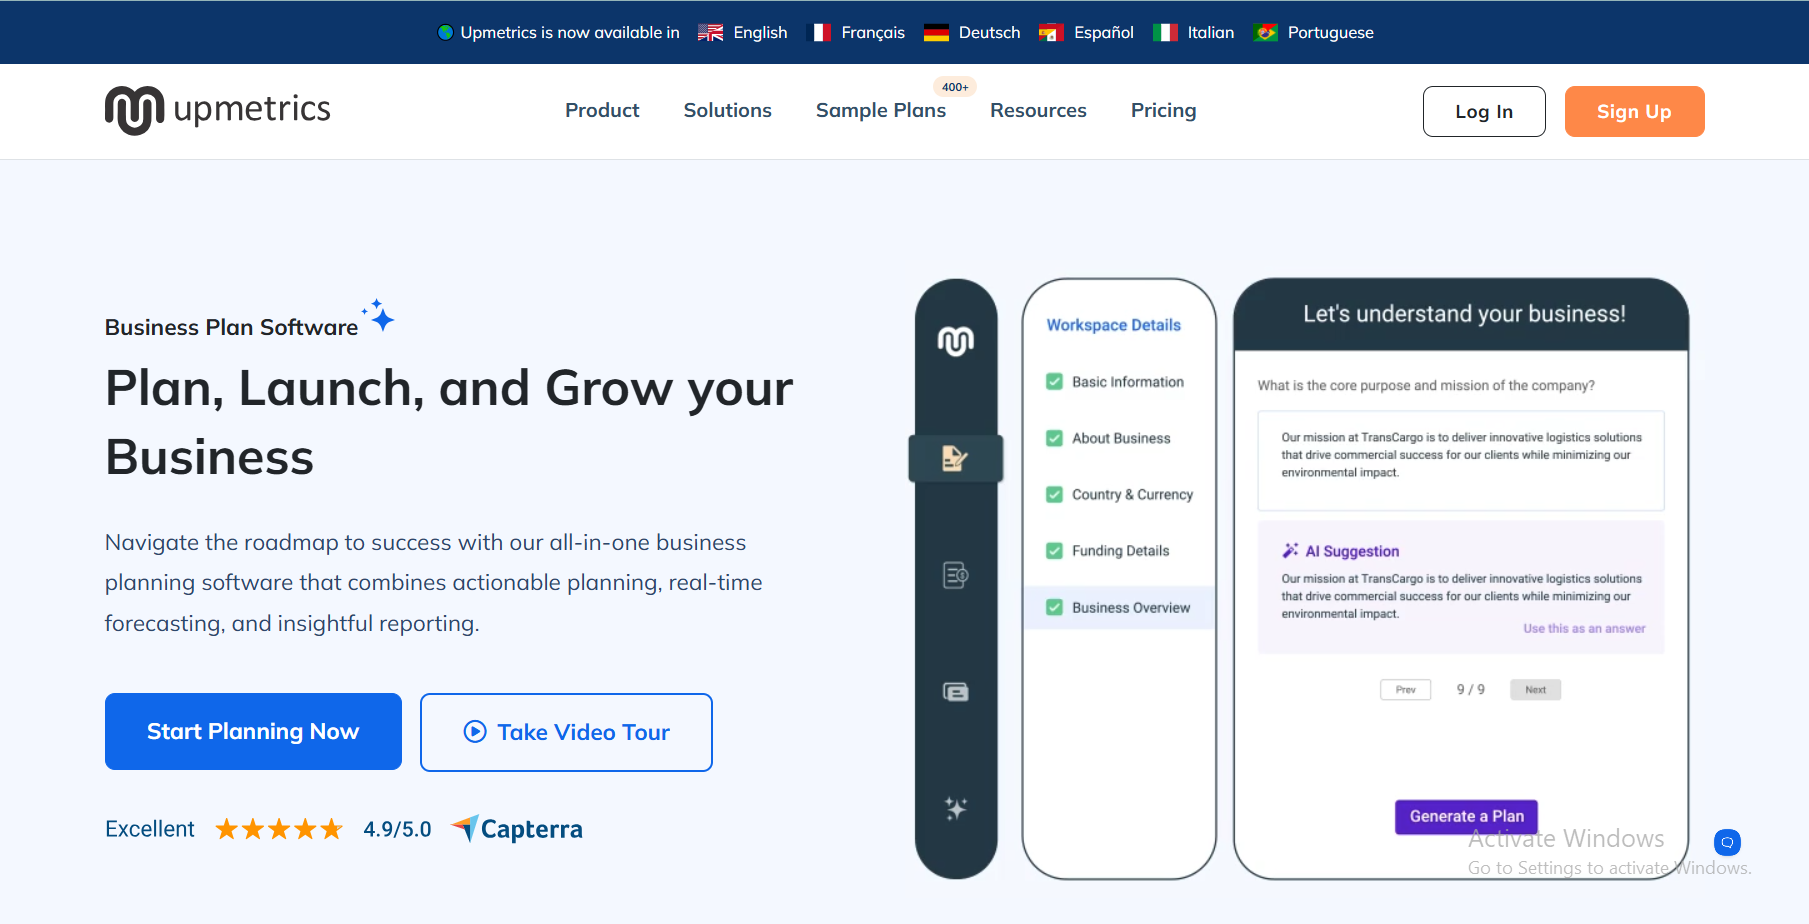The width and height of the screenshot is (1809, 924).
Task: Expand the Resources menu
Action: [x=1038, y=111]
